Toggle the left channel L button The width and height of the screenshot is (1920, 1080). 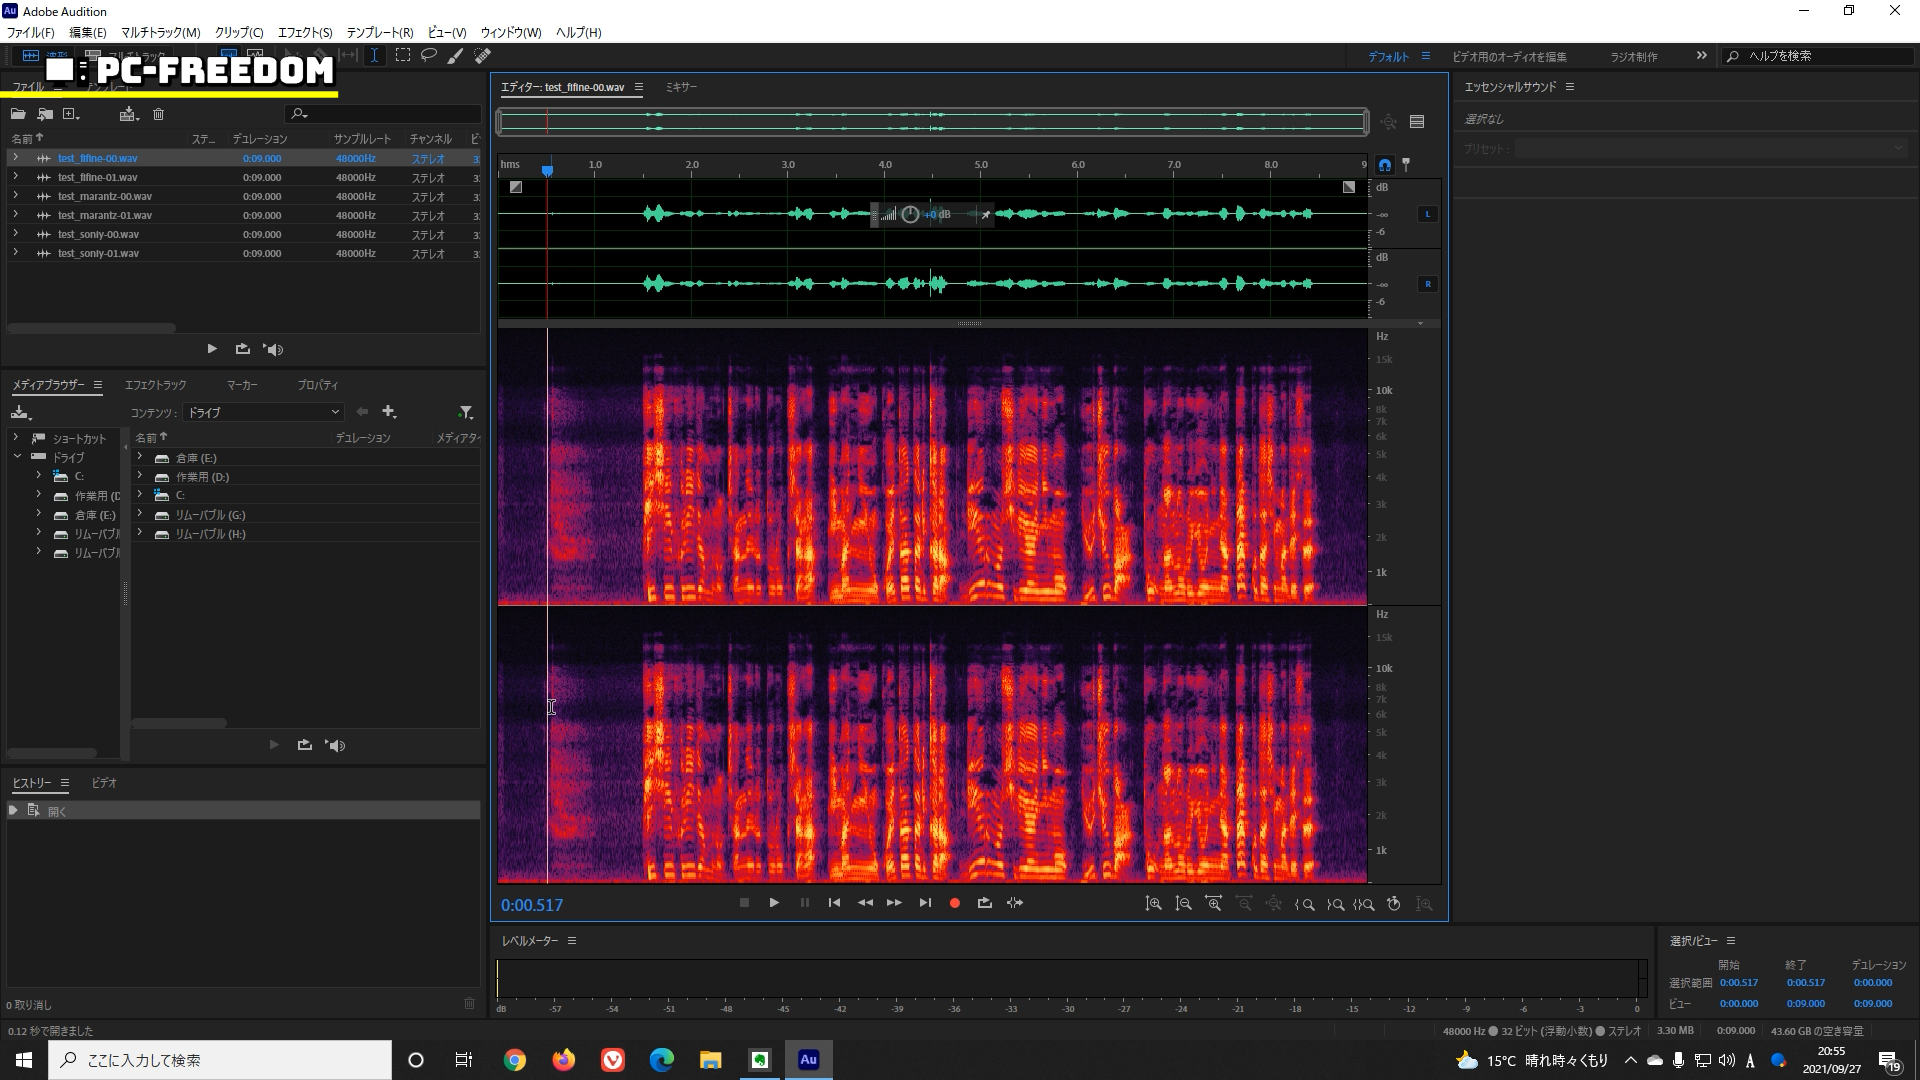[x=1427, y=214]
